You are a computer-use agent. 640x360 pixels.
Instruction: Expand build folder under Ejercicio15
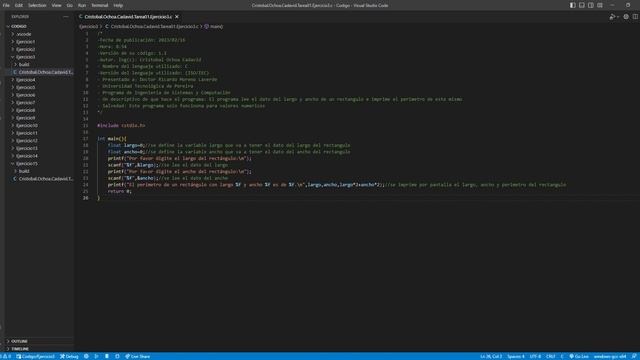tap(39, 171)
